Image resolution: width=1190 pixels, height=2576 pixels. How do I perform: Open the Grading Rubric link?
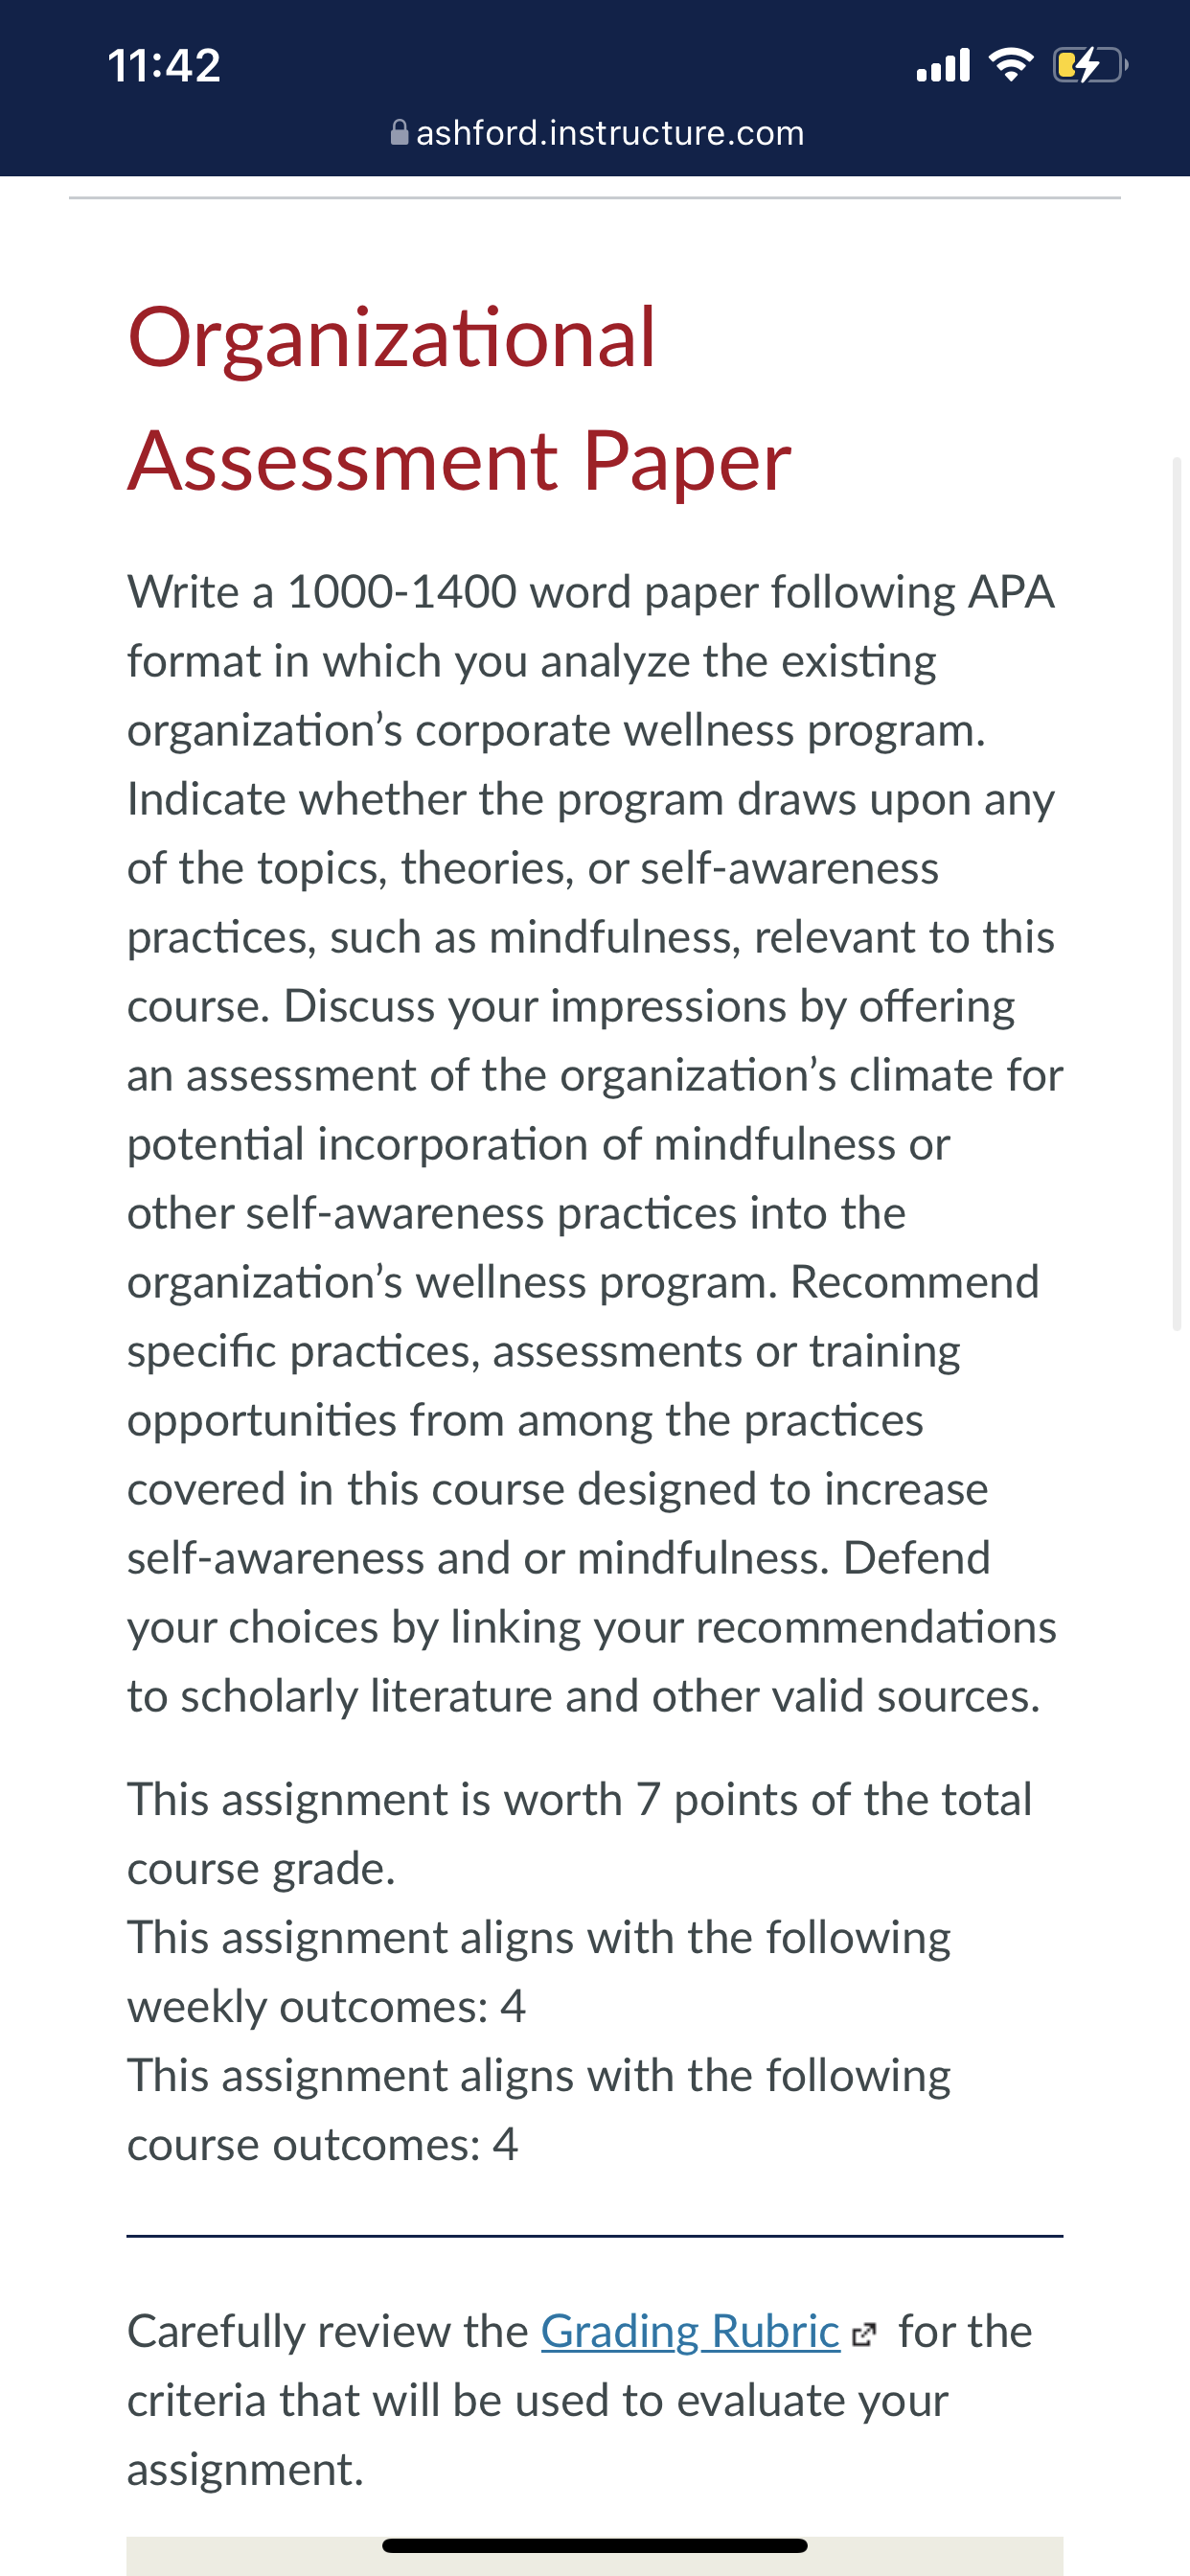690,2332
